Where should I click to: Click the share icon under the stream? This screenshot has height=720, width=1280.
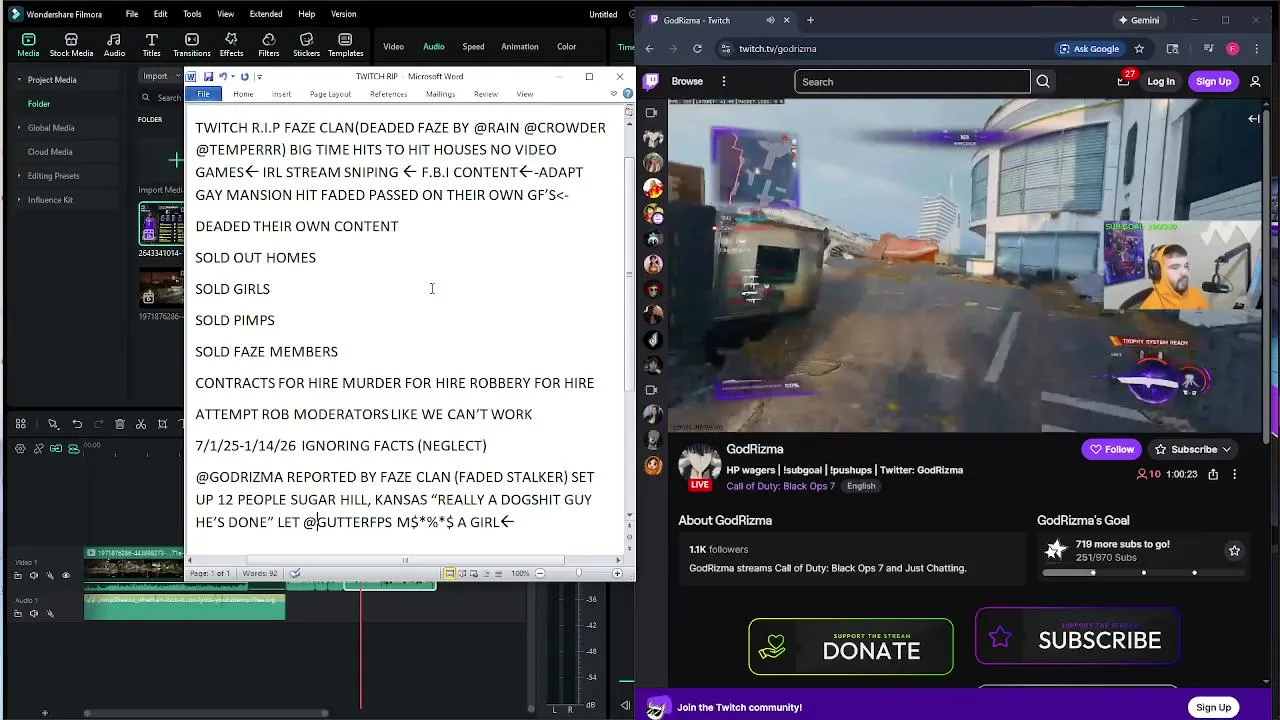[x=1213, y=474]
